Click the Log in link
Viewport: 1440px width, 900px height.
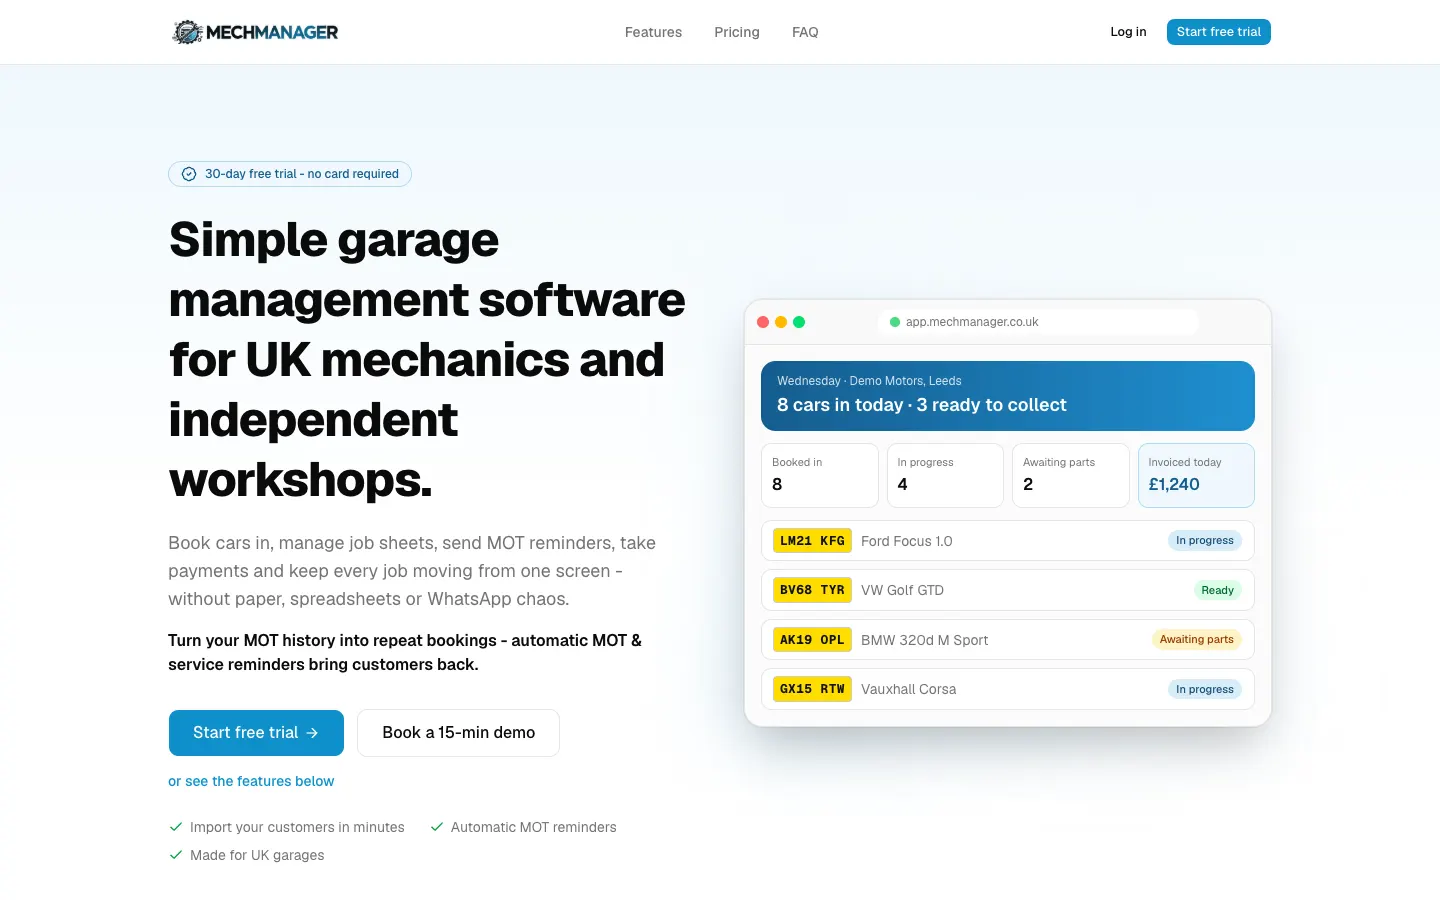tap(1128, 32)
